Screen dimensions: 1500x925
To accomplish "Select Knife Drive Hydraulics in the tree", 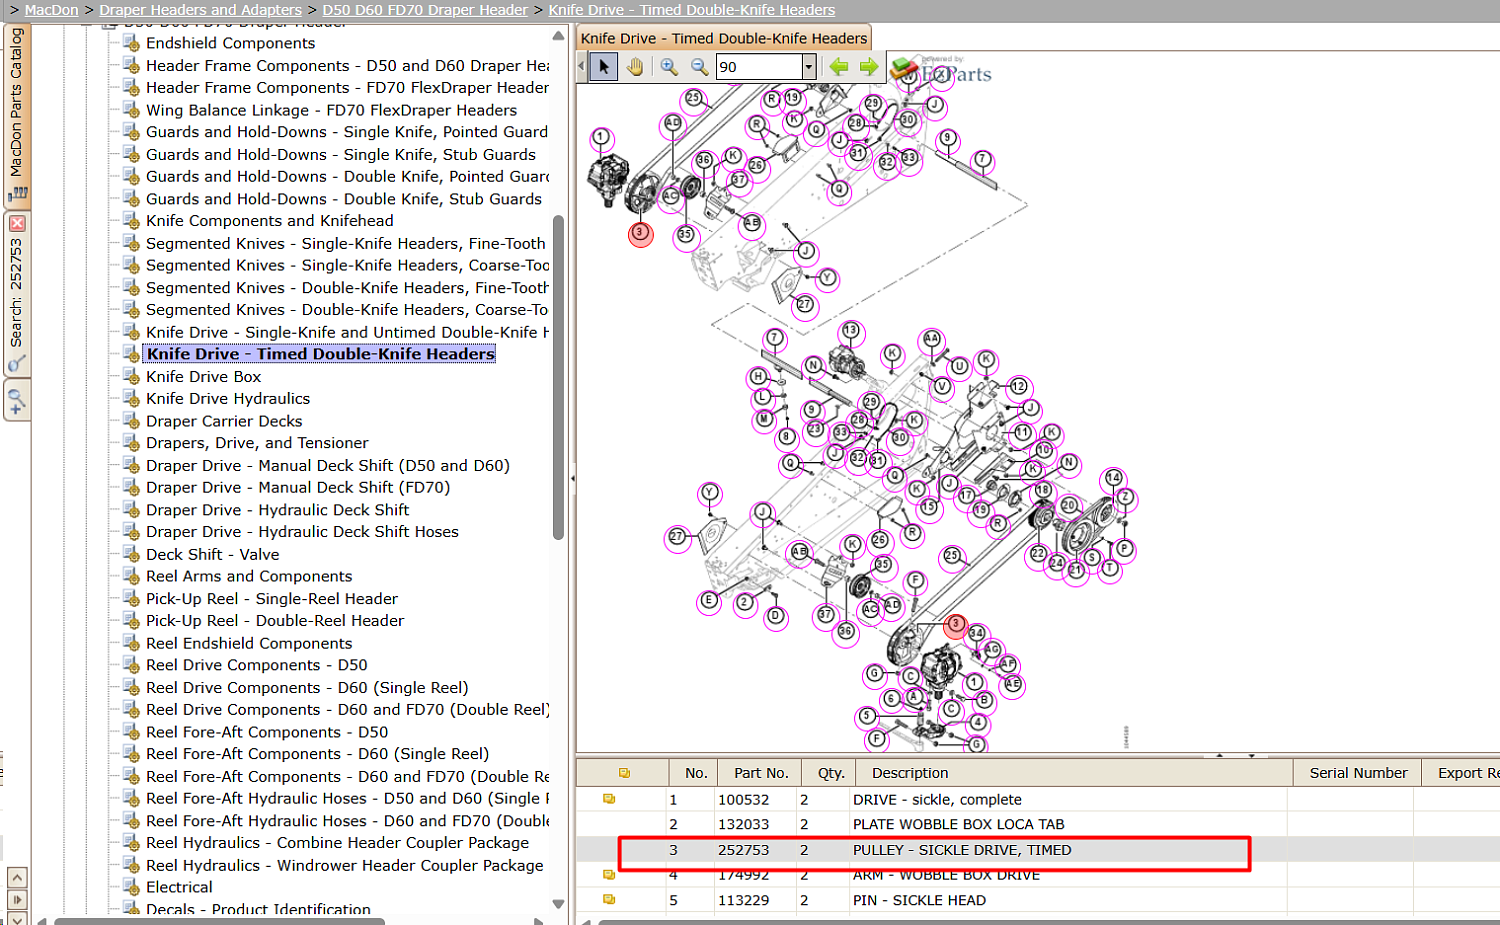I will click(x=228, y=399).
